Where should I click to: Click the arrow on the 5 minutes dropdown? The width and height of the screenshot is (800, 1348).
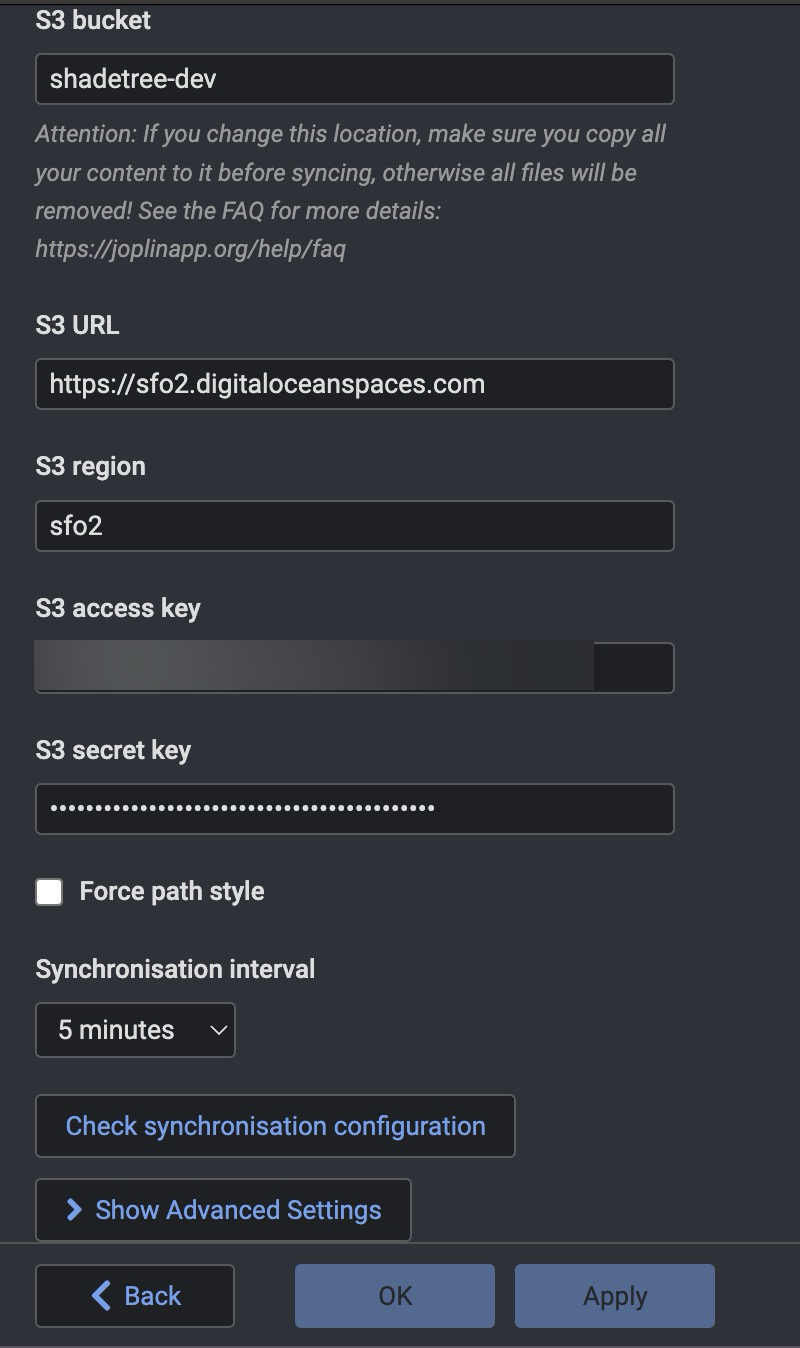coord(218,1030)
